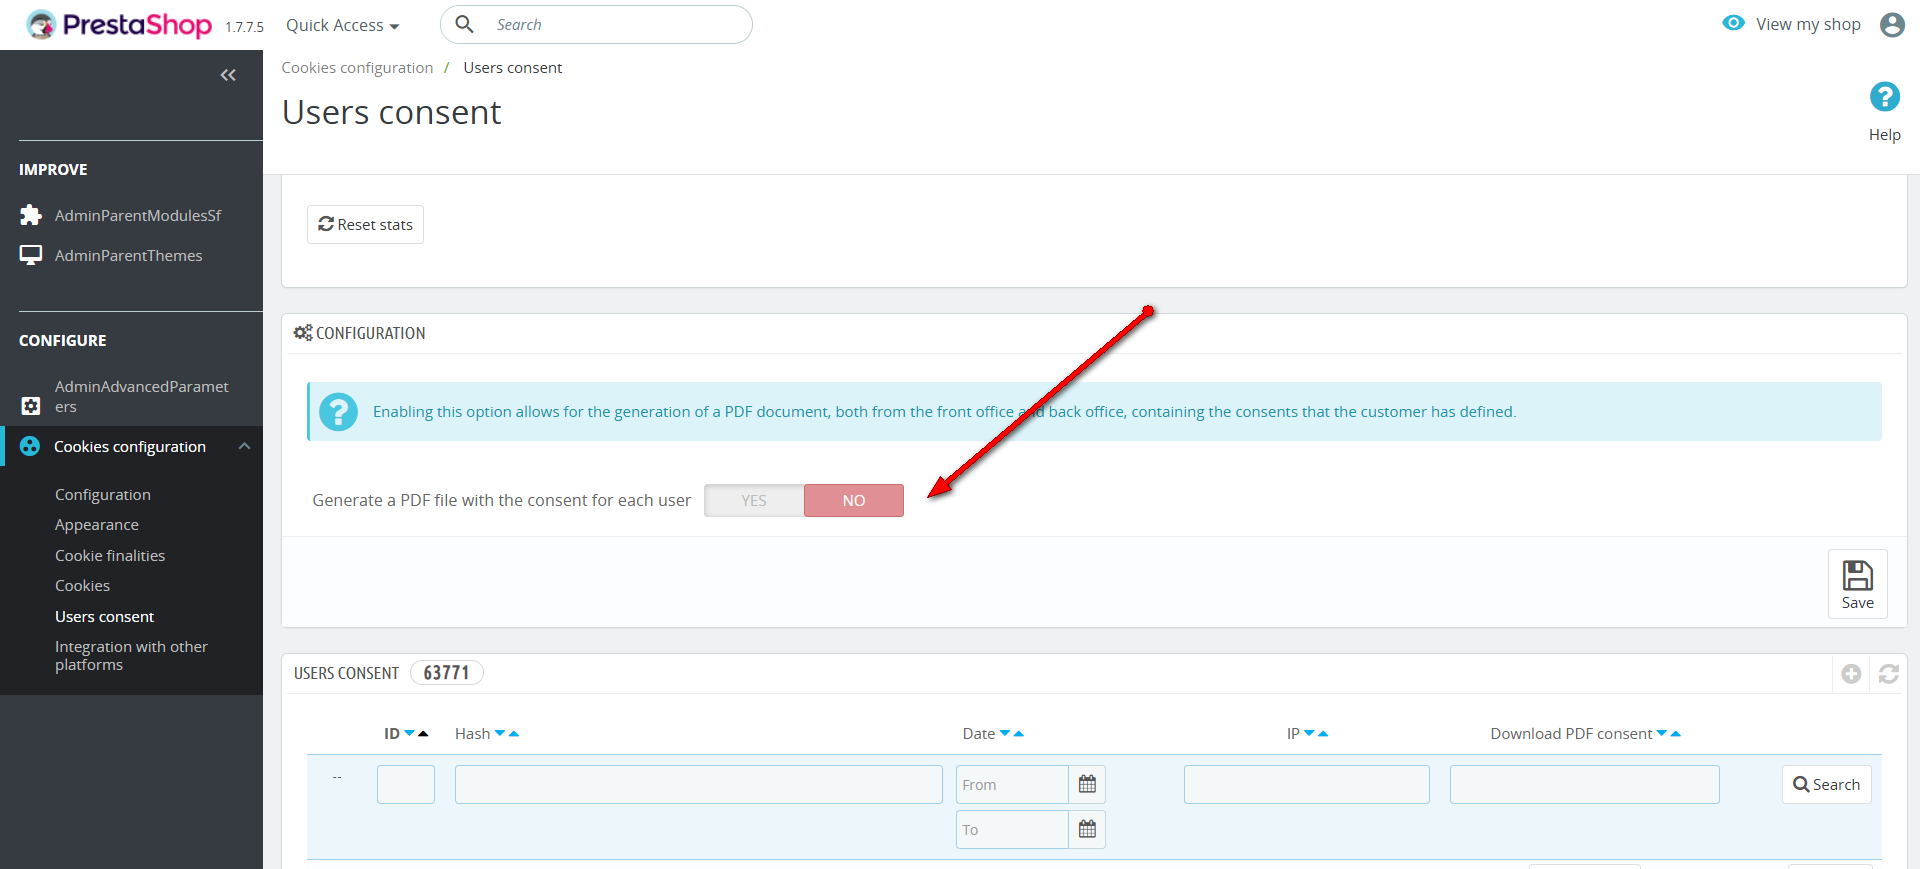Open the From date calendar icon
This screenshot has width=1920, height=869.
pyautogui.click(x=1087, y=785)
